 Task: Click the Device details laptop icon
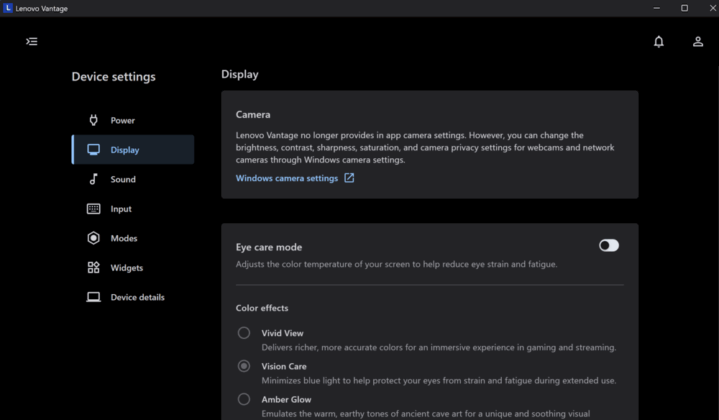pyautogui.click(x=94, y=297)
